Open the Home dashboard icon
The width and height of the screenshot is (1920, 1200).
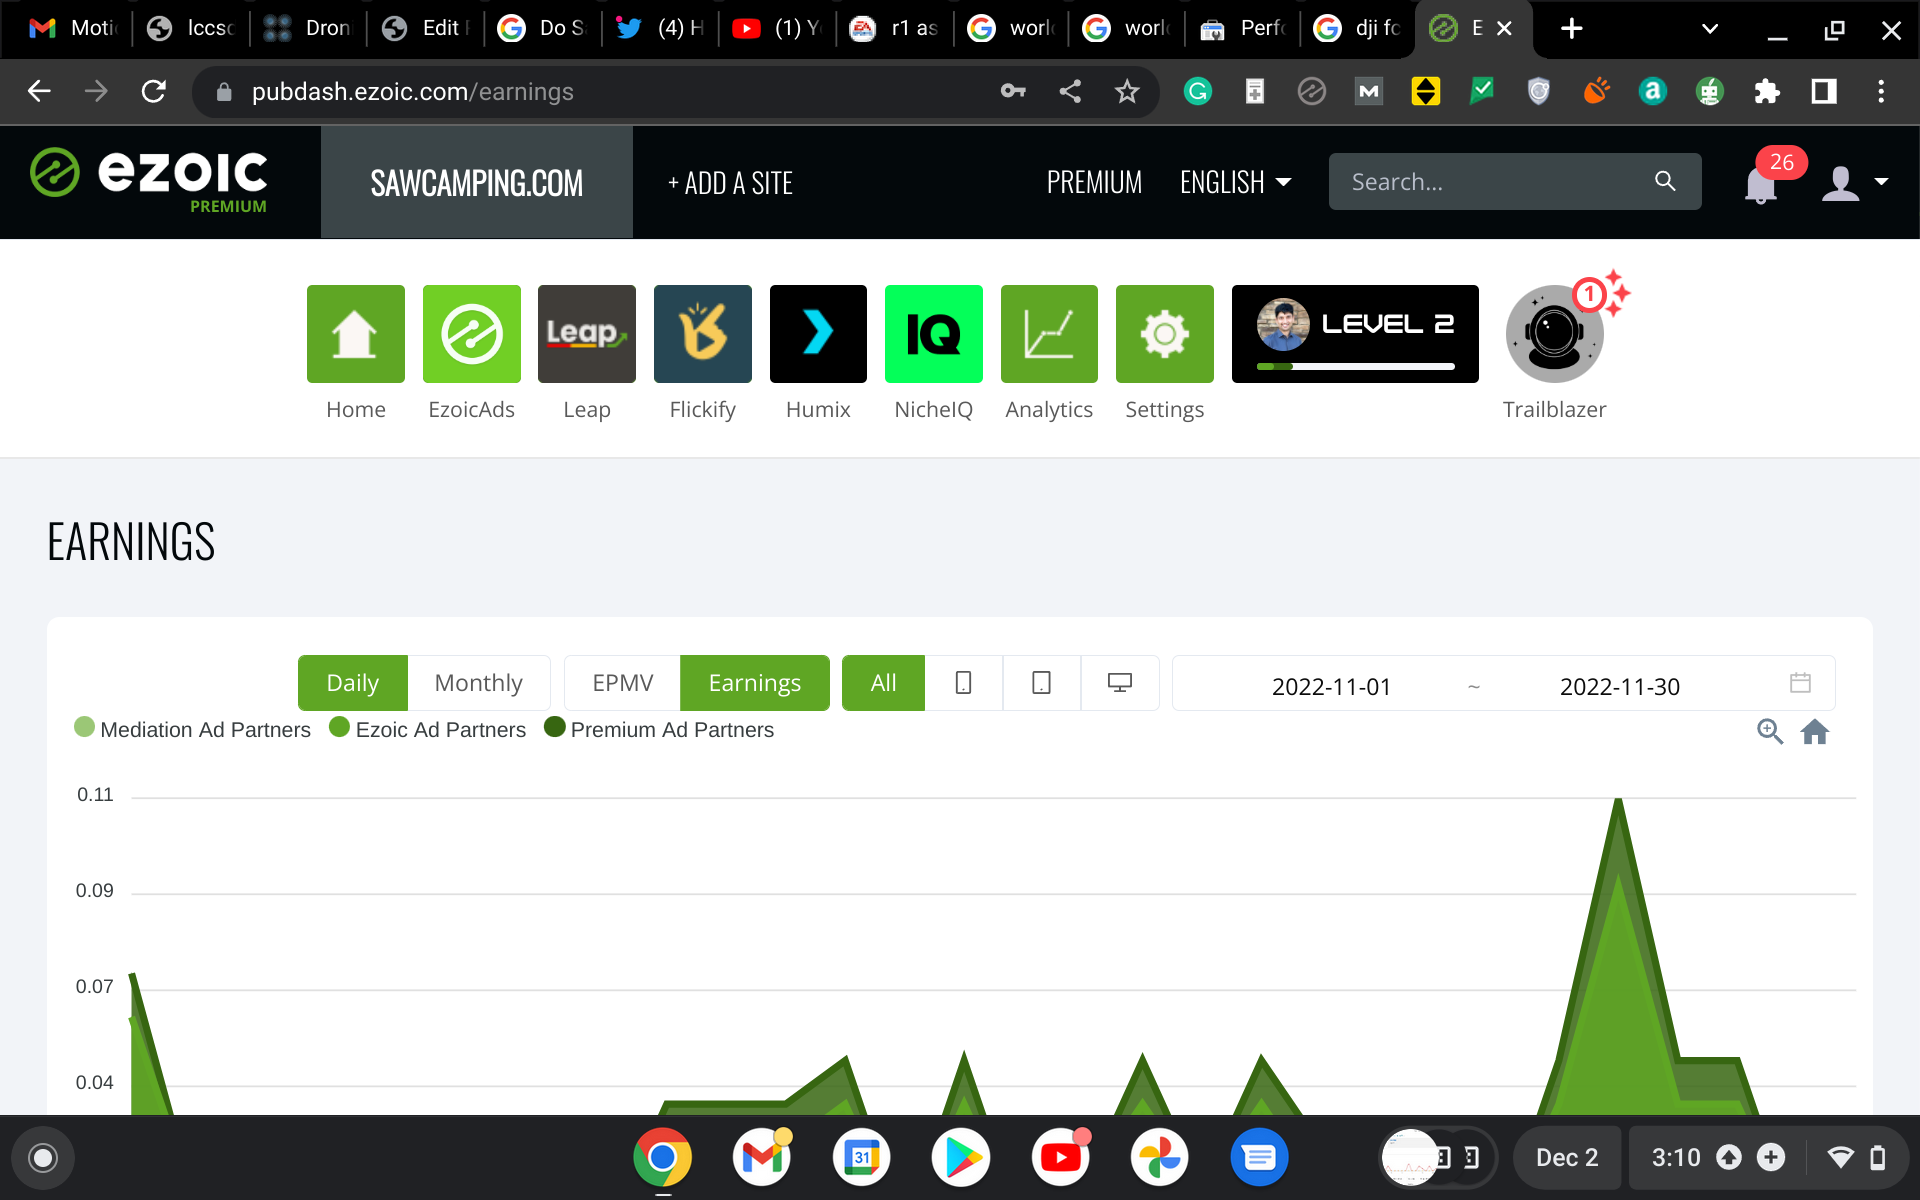355,334
